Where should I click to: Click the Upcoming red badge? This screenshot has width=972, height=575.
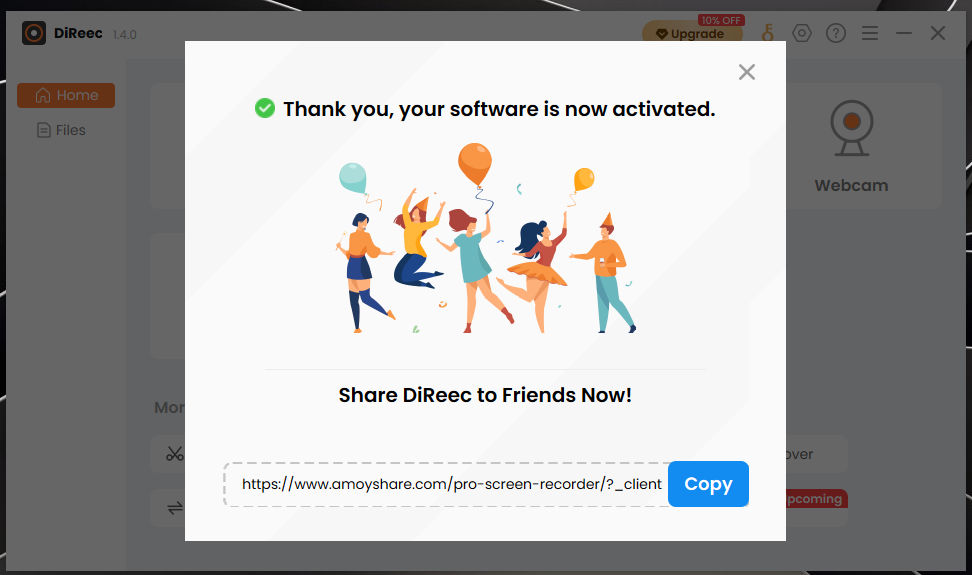pos(816,499)
